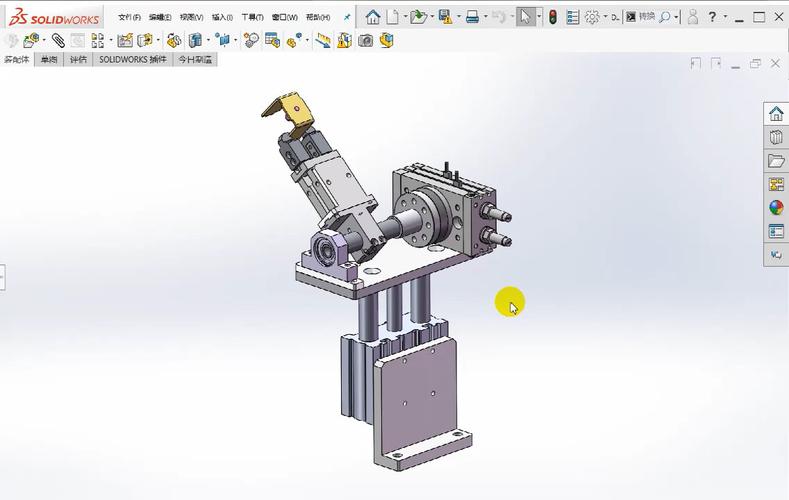The height and width of the screenshot is (500, 789).
Task: Open the 工具(T) menu
Action: pyautogui.click(x=252, y=17)
